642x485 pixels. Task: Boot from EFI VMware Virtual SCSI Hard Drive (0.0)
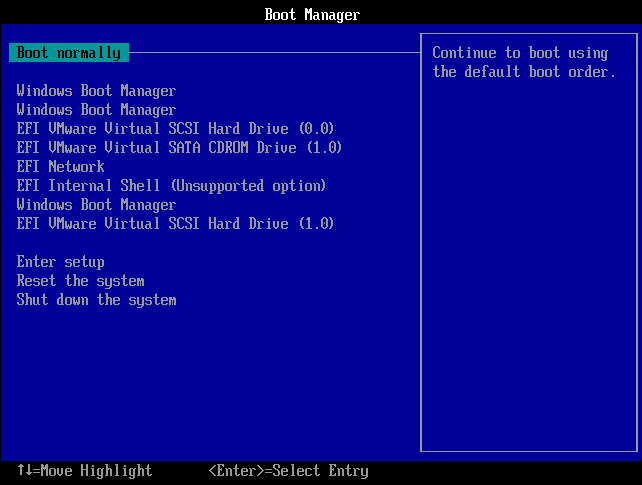click(x=175, y=129)
